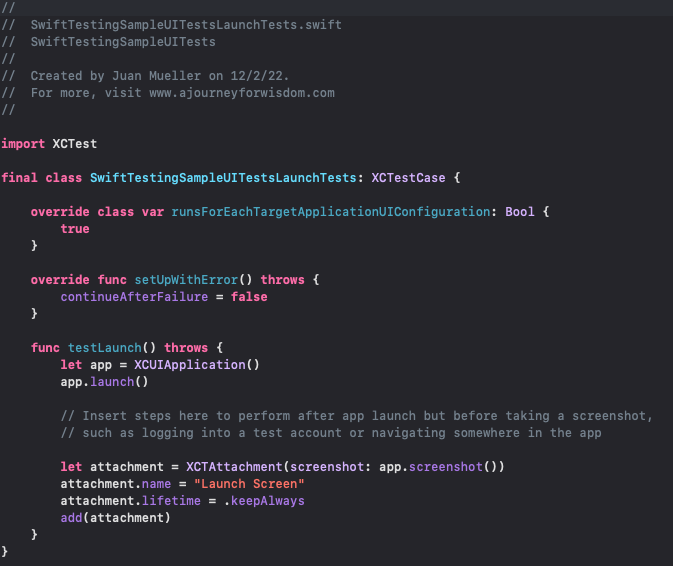Viewport: 673px width, 566px height.
Task: Click 'throws' after testLaunch()
Action: (186, 348)
